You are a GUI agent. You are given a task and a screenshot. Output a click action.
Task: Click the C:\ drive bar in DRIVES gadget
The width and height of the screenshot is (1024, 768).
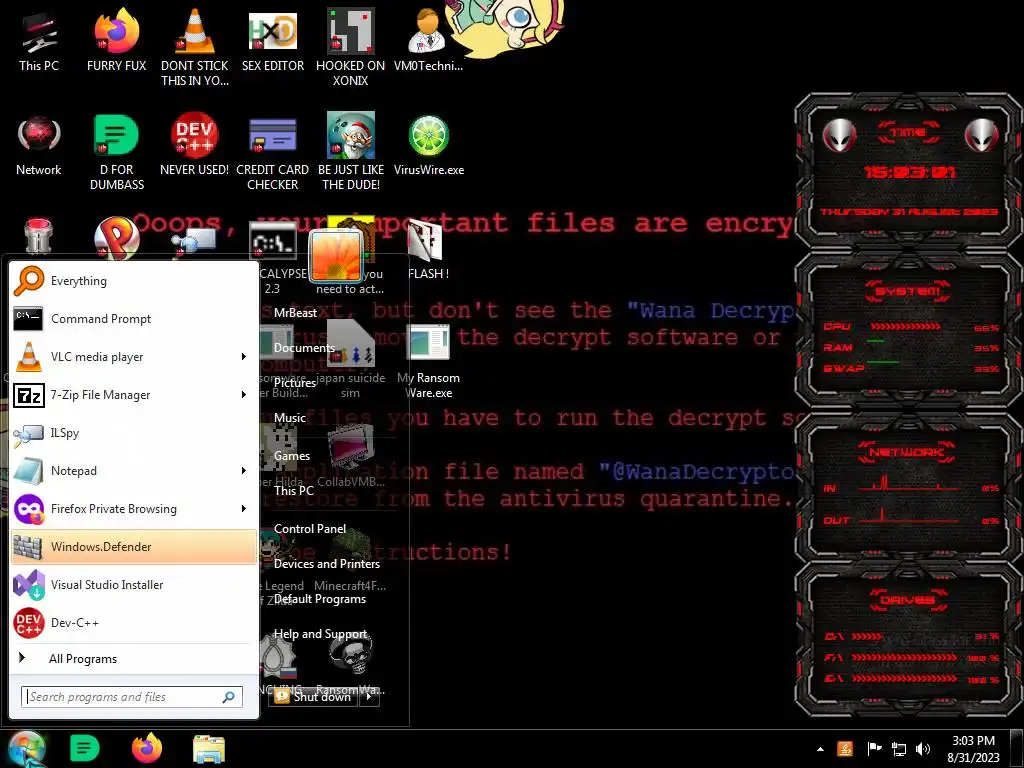click(867, 636)
